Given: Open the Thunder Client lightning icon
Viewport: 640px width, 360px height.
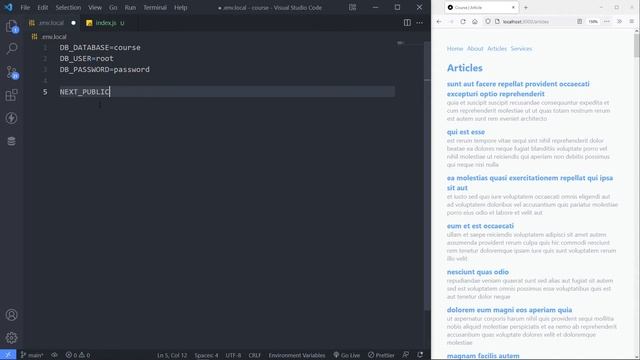Looking at the screenshot, I should (11, 118).
